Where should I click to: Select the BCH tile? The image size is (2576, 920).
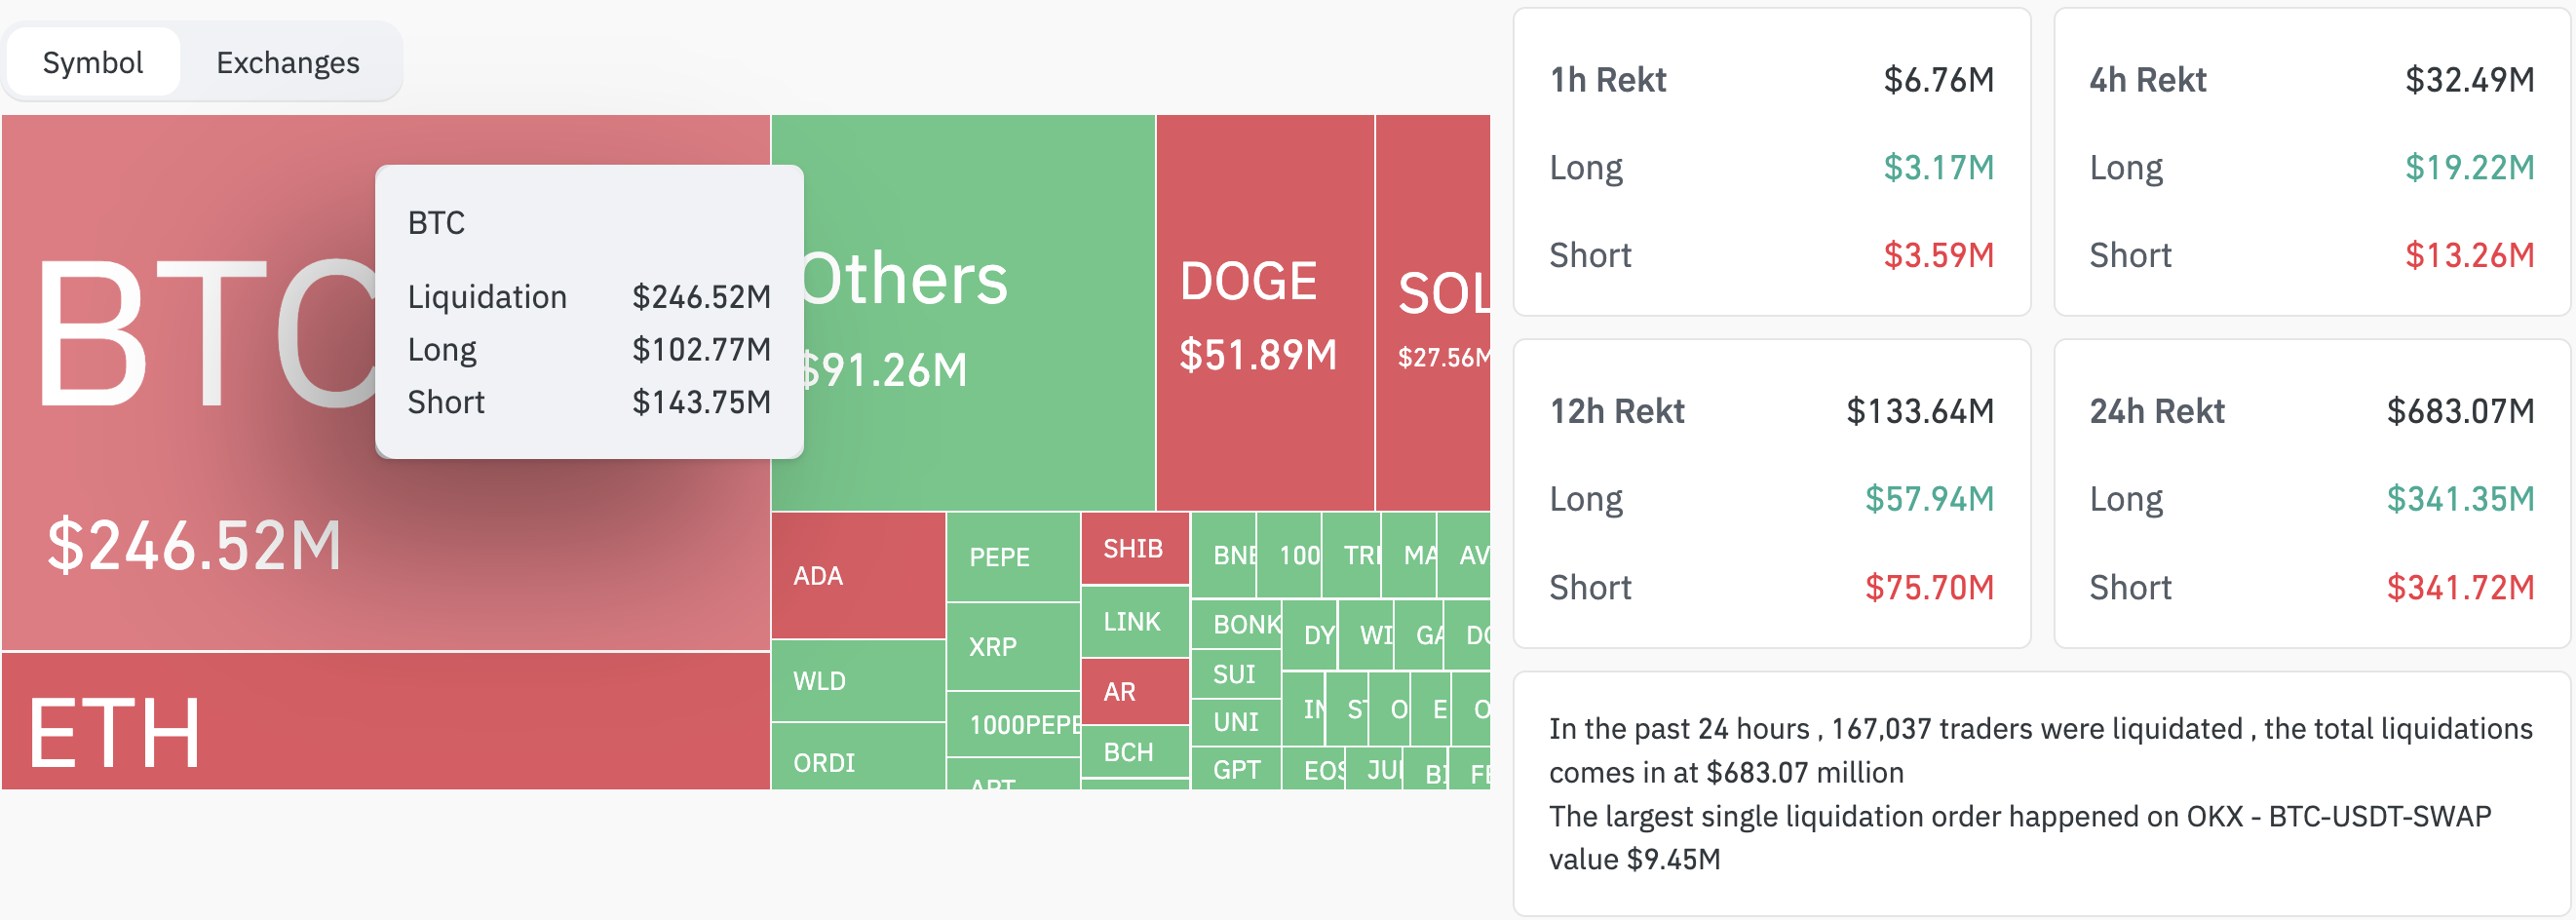[1135, 752]
